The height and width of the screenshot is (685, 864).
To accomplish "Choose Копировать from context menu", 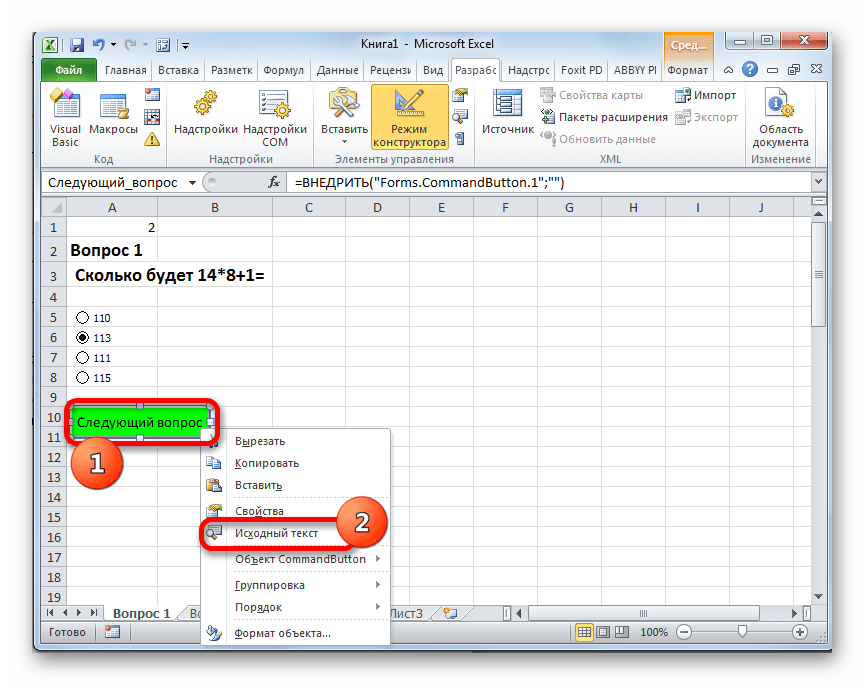I will click(296, 463).
